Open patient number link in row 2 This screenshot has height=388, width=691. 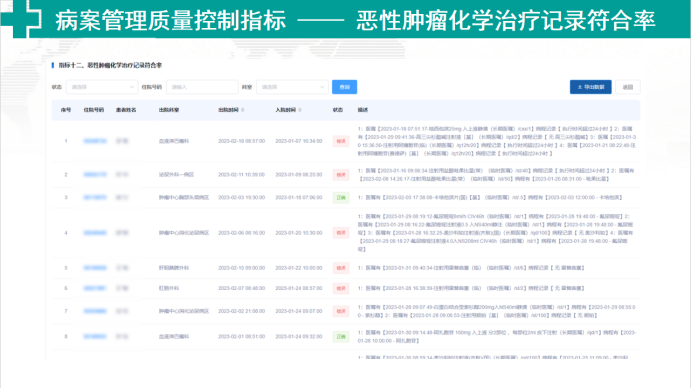pos(95,175)
